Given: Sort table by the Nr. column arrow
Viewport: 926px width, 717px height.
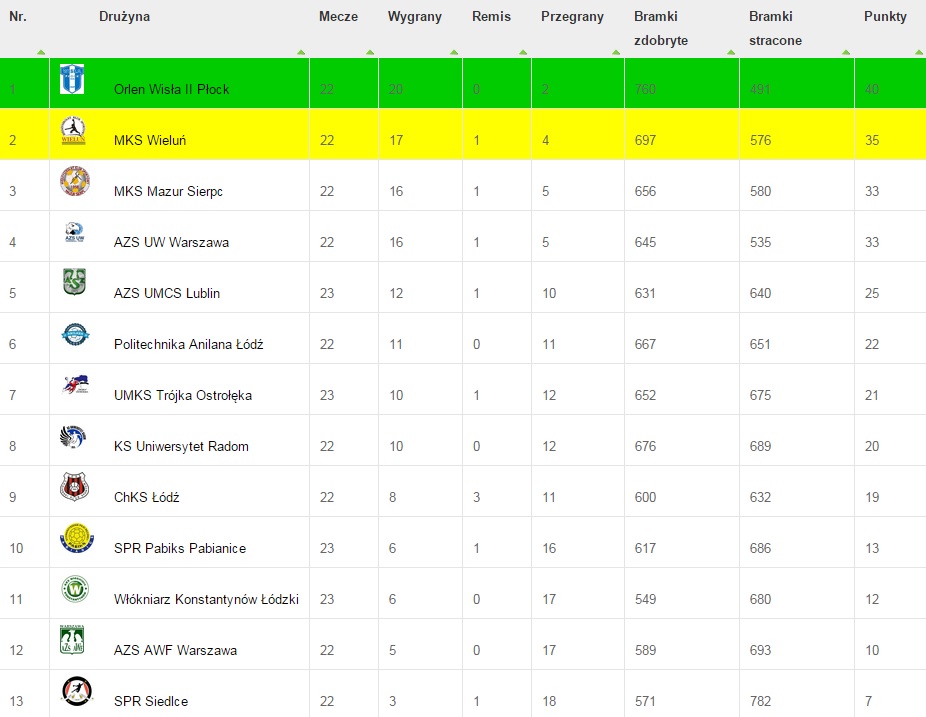Looking at the screenshot, I should (x=41, y=52).
